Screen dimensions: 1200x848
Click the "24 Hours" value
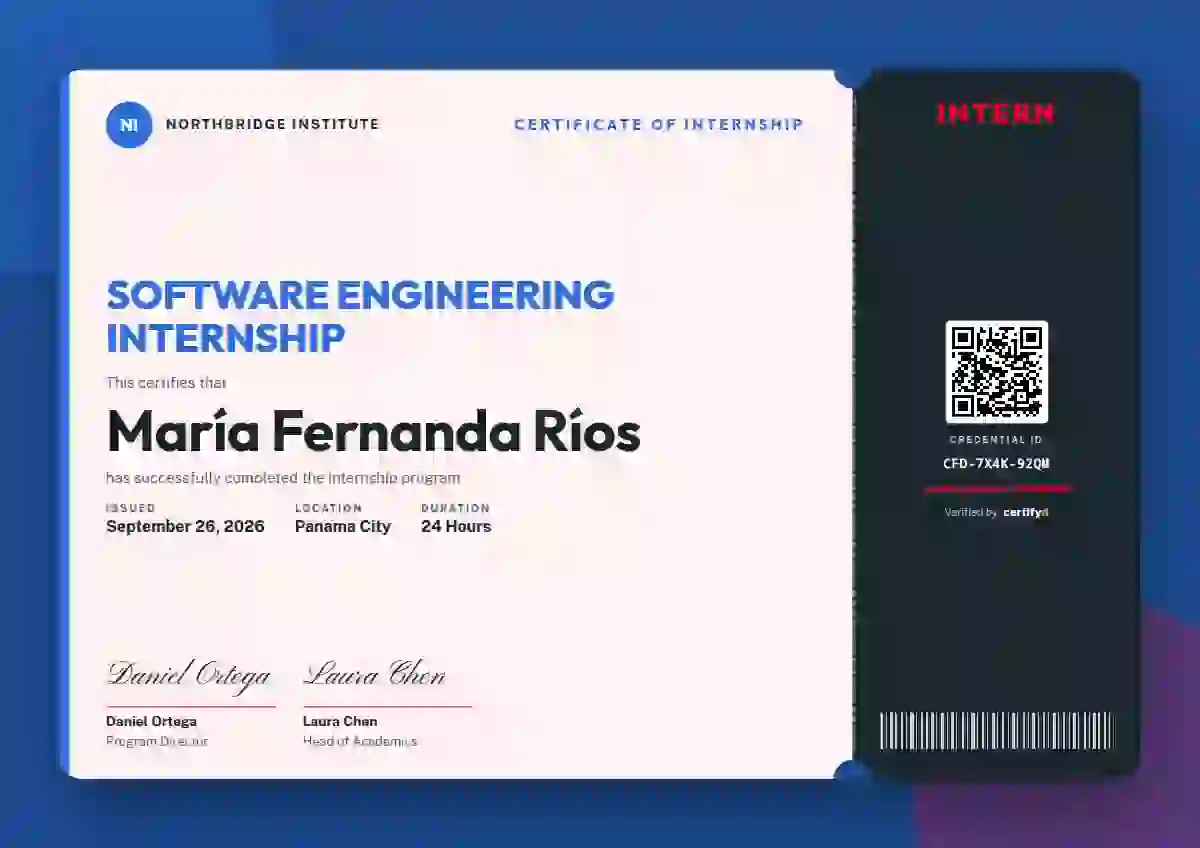click(x=456, y=527)
